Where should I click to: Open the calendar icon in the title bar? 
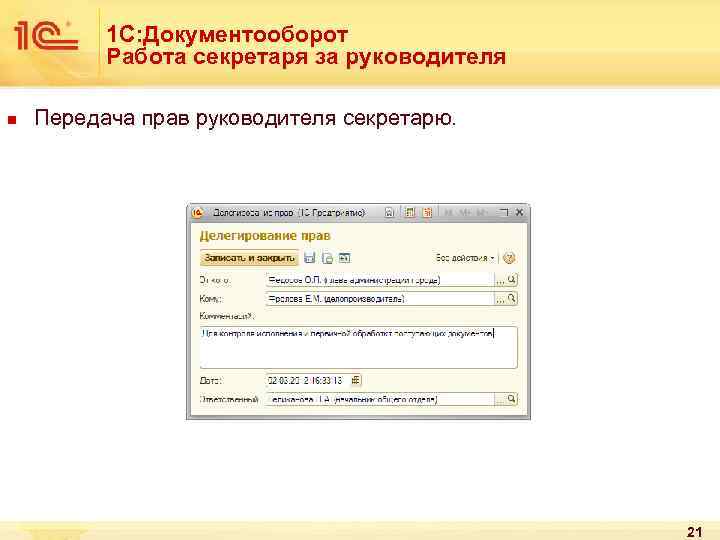pos(428,212)
